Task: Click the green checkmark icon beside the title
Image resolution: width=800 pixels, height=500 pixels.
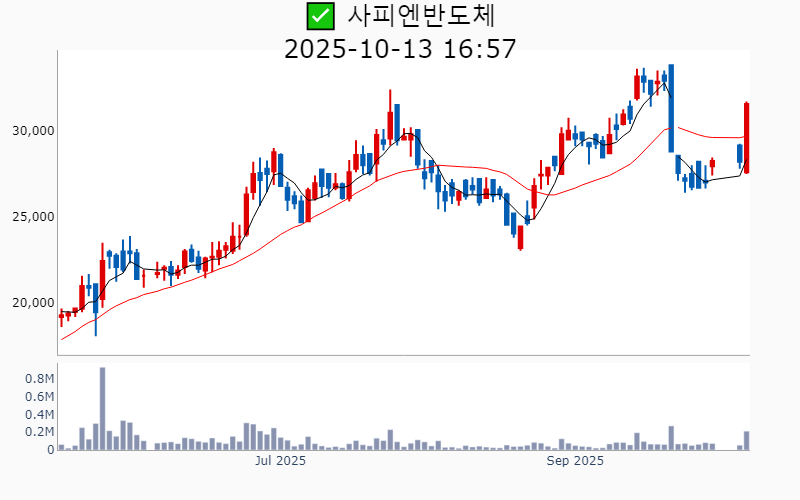Action: click(x=319, y=16)
